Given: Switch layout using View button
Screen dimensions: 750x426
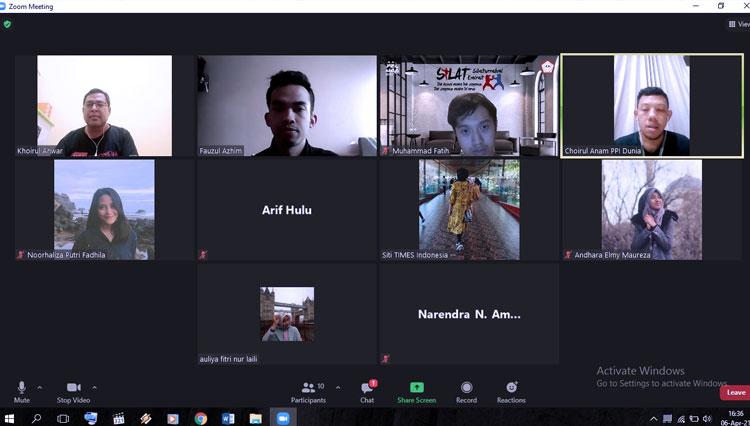Looking at the screenshot, I should click(739, 24).
